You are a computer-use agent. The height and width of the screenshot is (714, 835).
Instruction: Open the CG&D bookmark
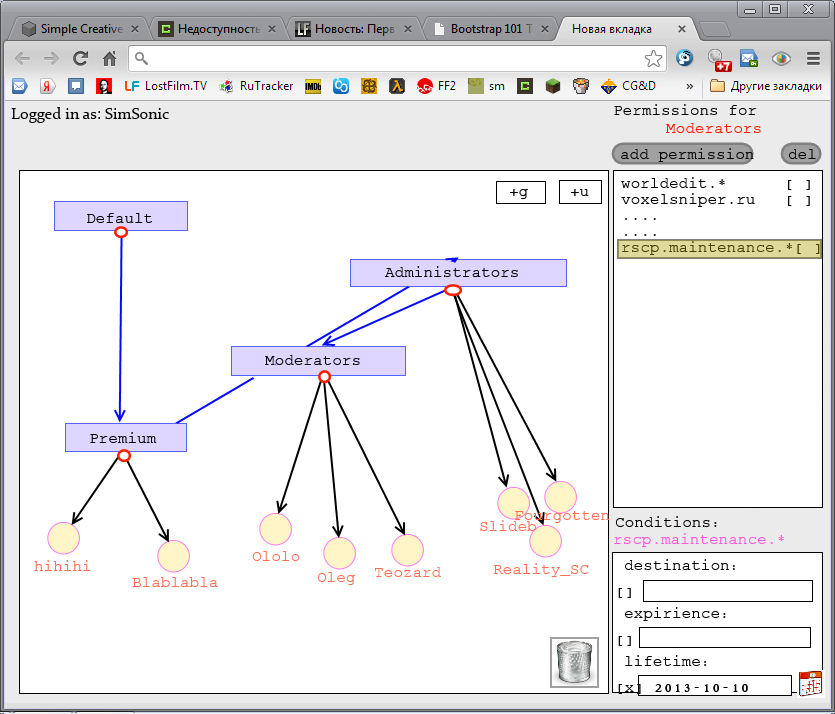click(628, 86)
